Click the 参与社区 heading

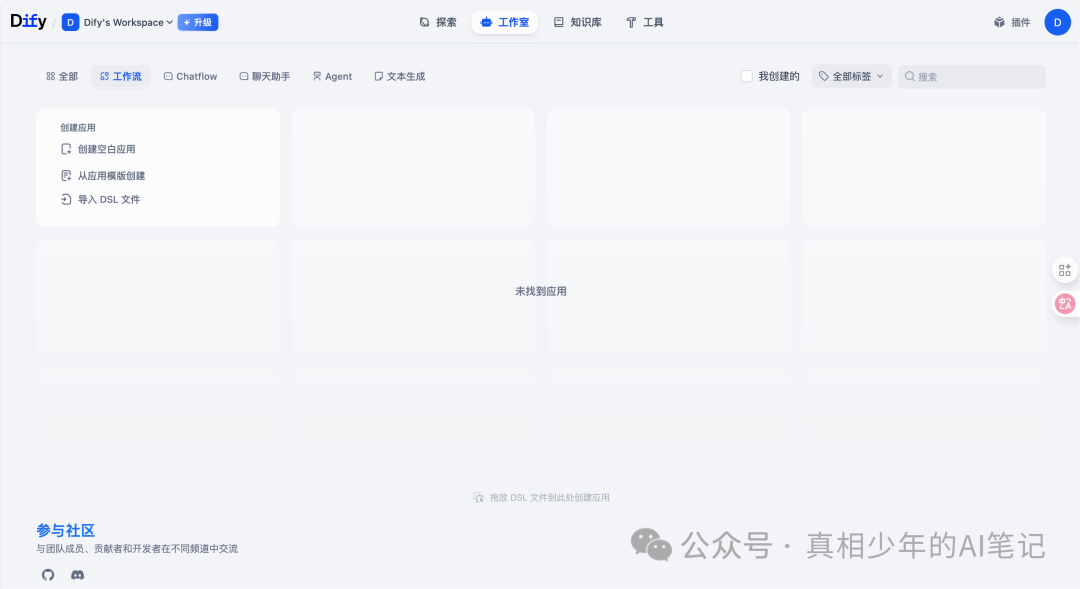tap(65, 530)
